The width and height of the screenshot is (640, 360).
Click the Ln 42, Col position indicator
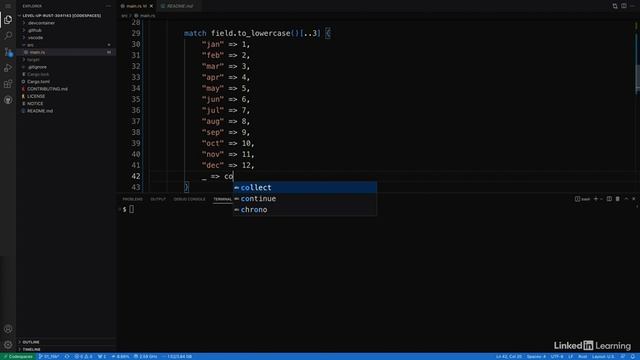[509, 357]
